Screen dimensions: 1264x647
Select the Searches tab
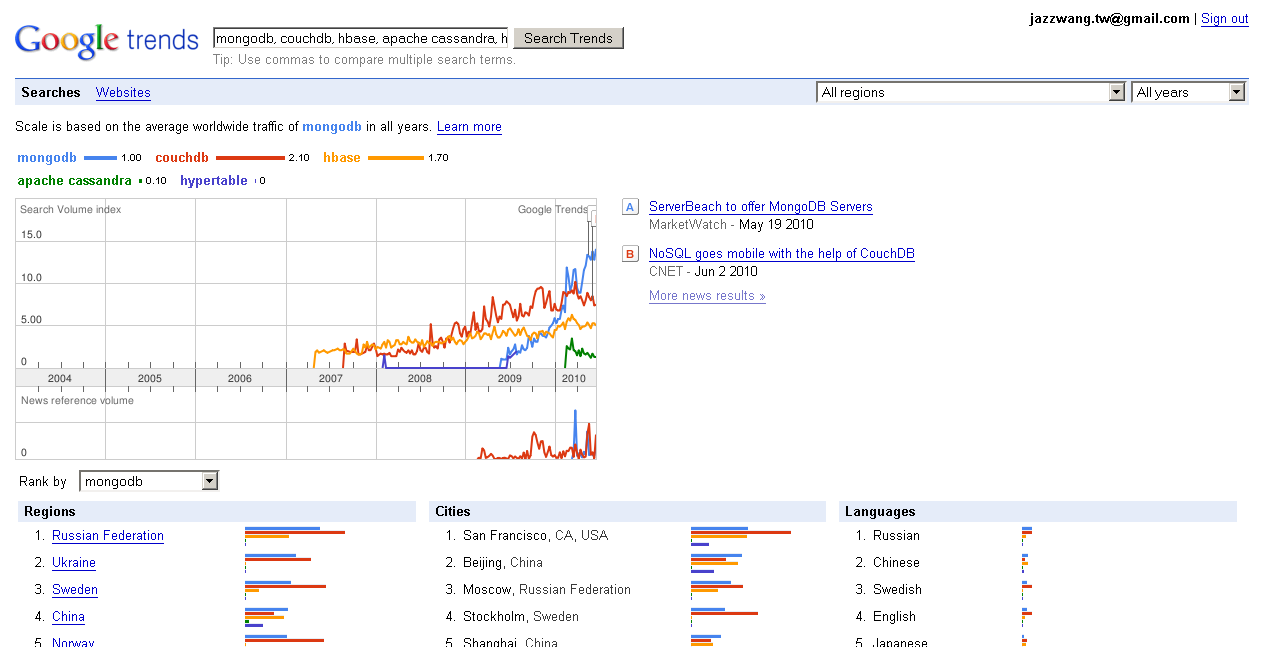click(51, 92)
